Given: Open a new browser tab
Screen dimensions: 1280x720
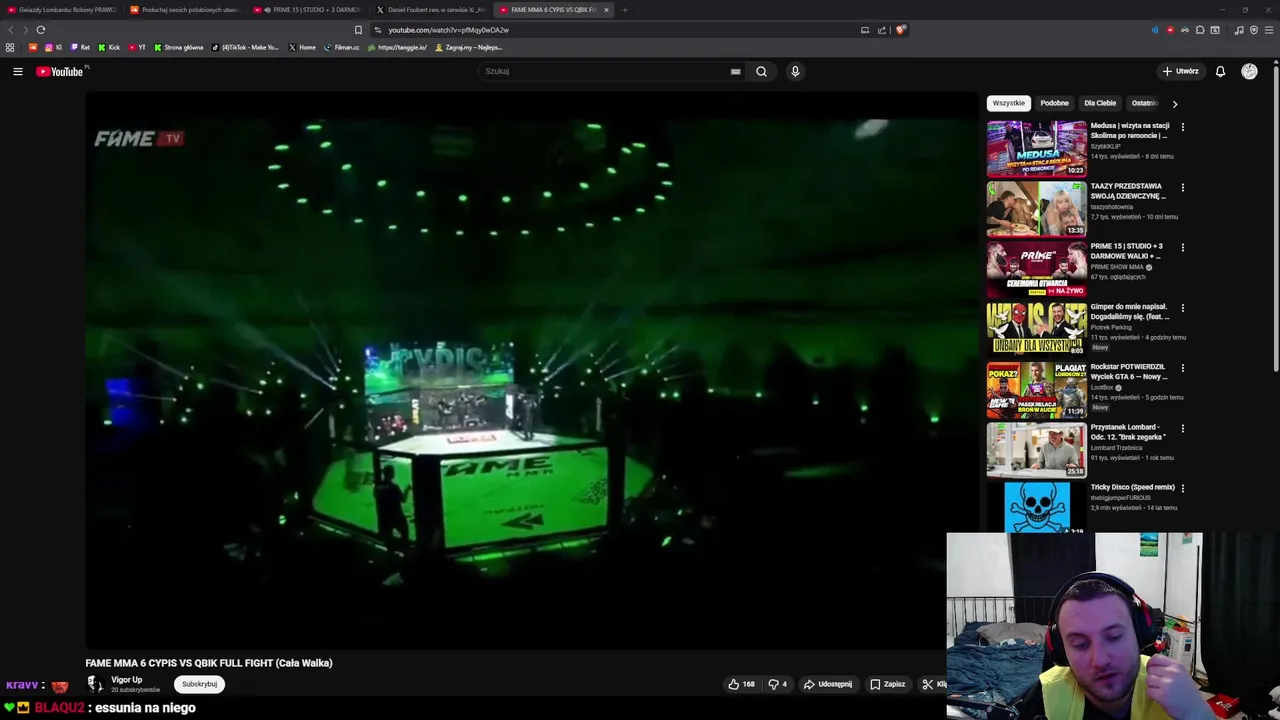Looking at the screenshot, I should 624,10.
